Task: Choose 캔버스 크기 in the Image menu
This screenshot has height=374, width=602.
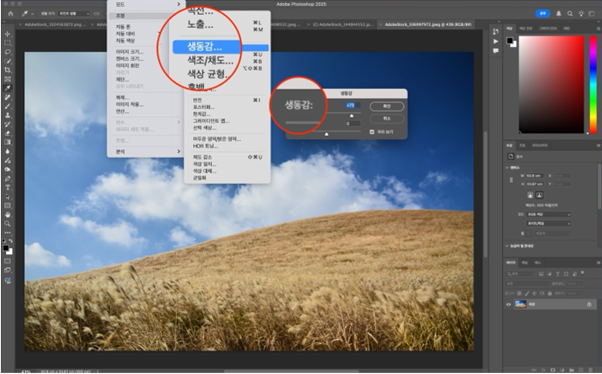Action: (130, 59)
